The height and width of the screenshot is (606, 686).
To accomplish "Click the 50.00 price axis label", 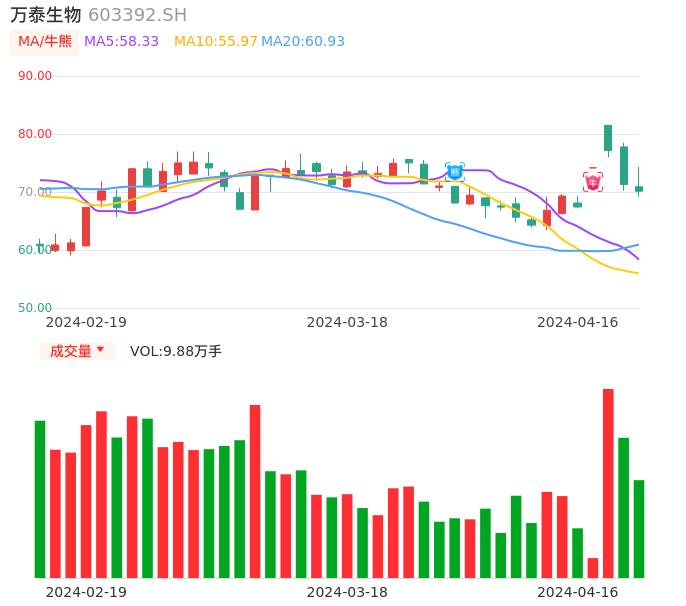I will point(35,308).
